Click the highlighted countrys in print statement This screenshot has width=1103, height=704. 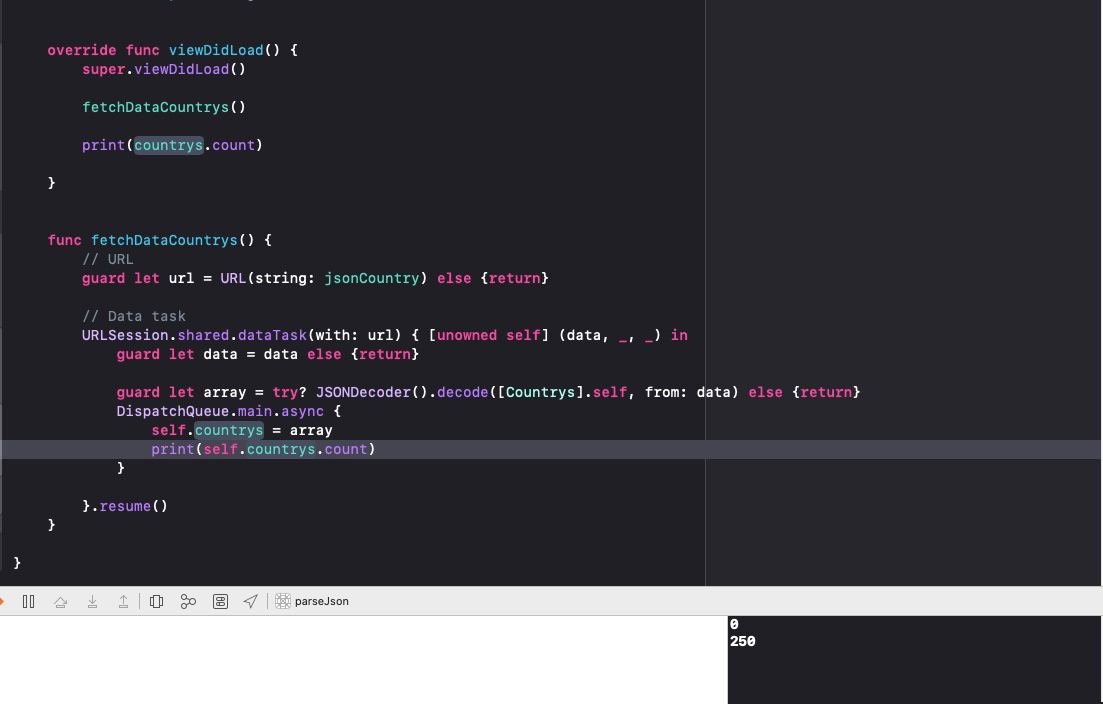169,146
